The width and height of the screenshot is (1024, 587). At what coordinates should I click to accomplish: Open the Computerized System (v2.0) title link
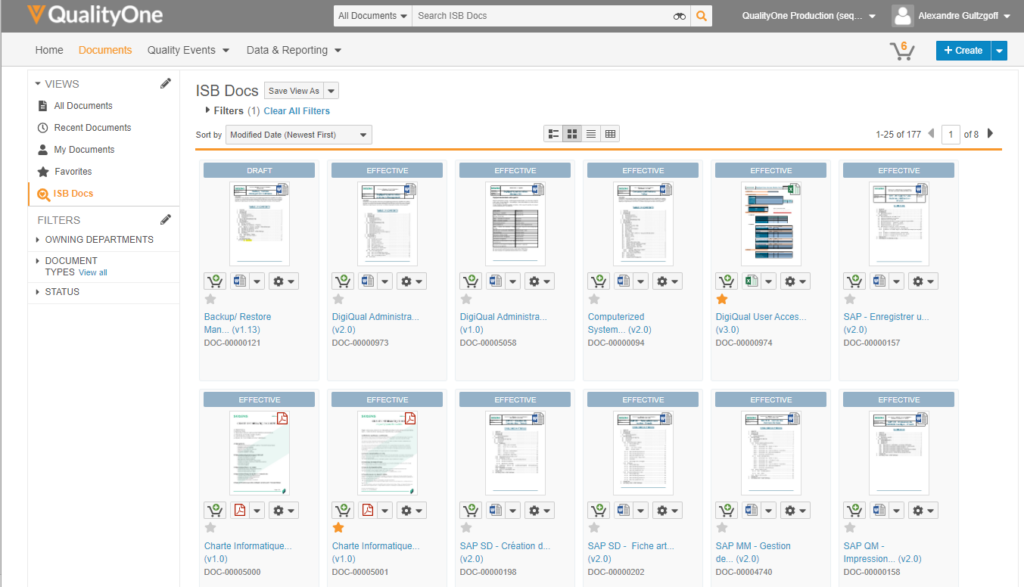(619, 323)
